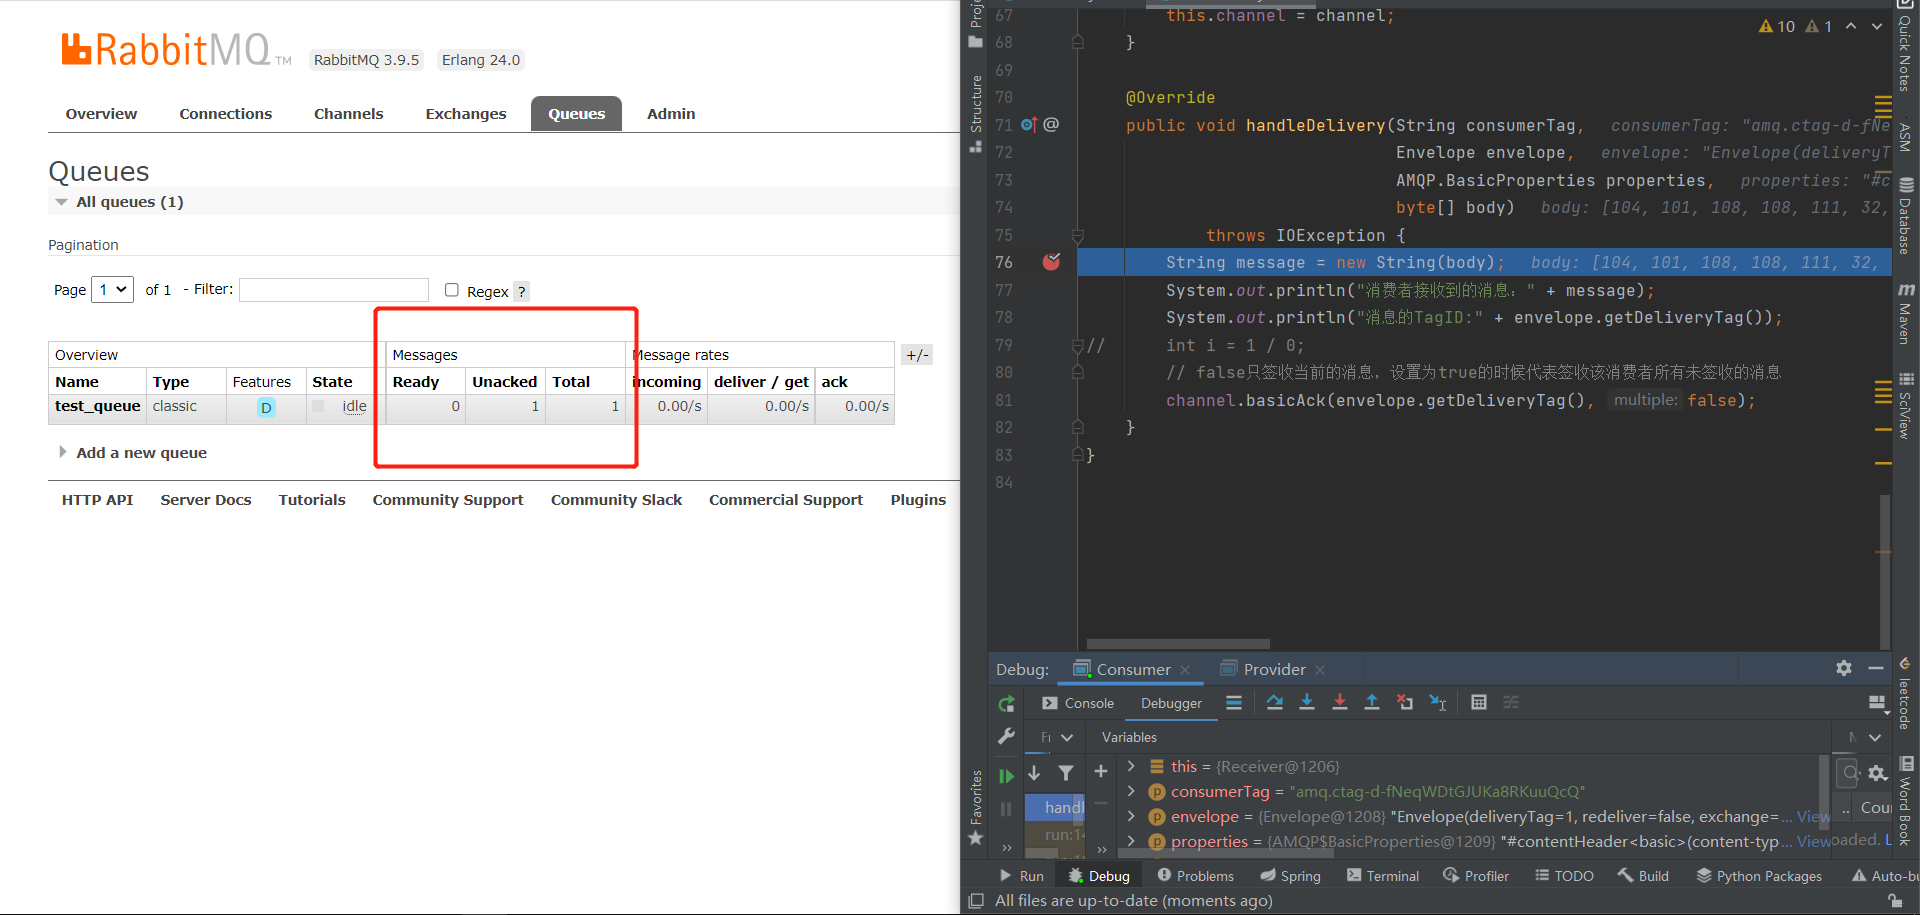
Task: Open Tutorials footer link
Action: pyautogui.click(x=312, y=500)
